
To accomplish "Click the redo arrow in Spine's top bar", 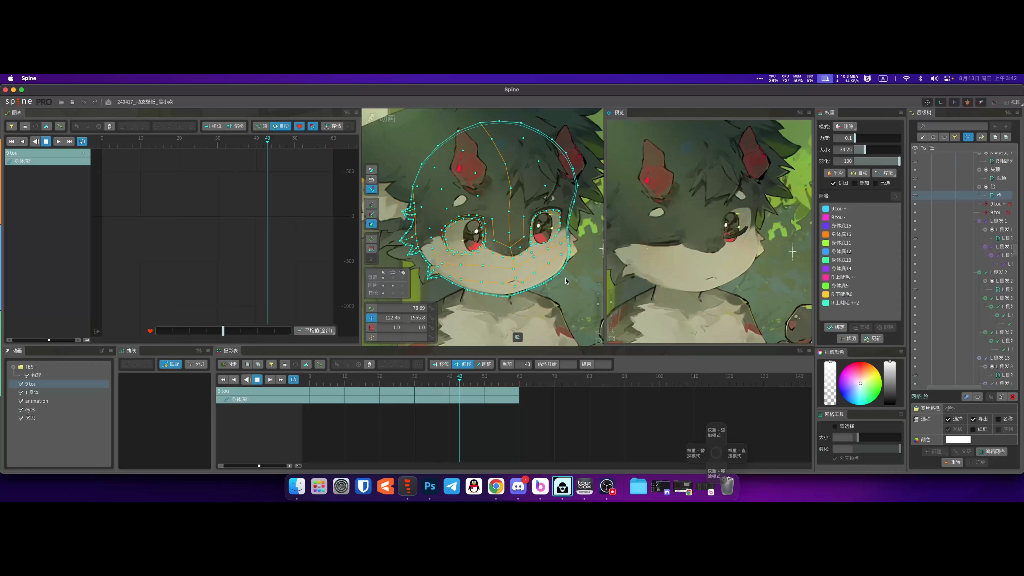I will 95,102.
